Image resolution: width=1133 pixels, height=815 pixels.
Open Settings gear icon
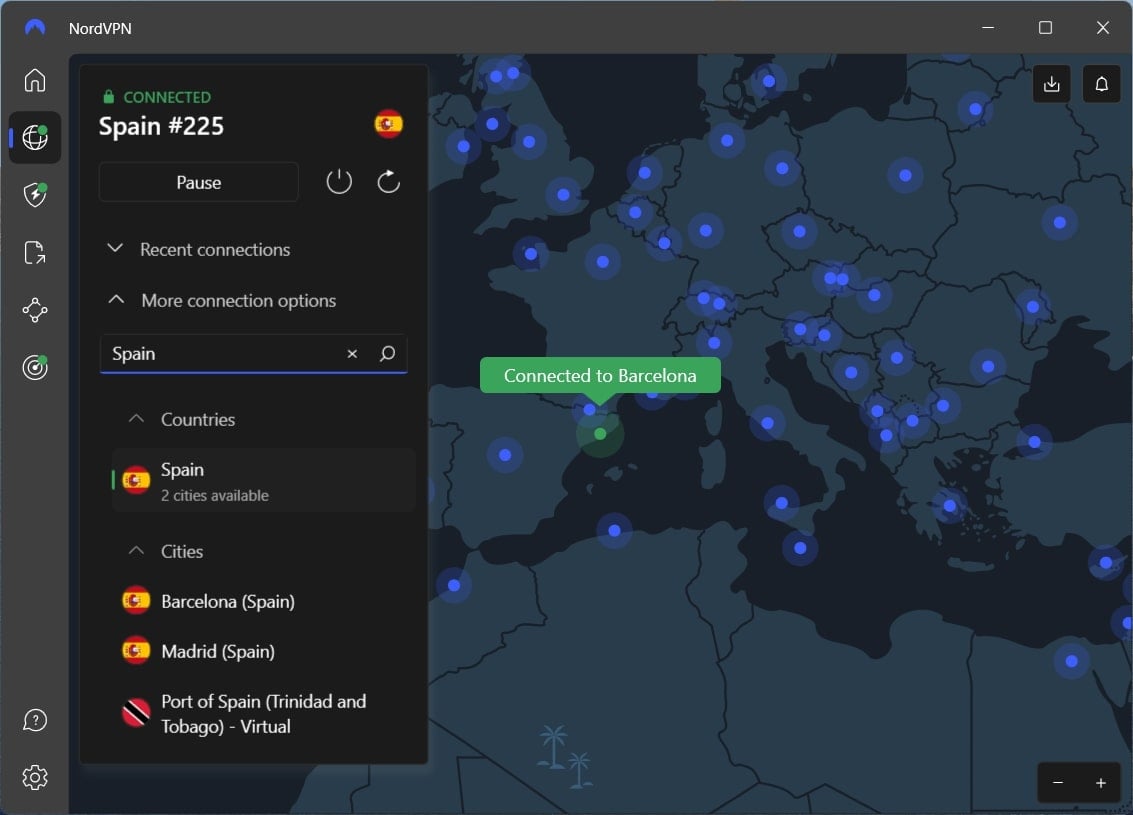coord(35,777)
